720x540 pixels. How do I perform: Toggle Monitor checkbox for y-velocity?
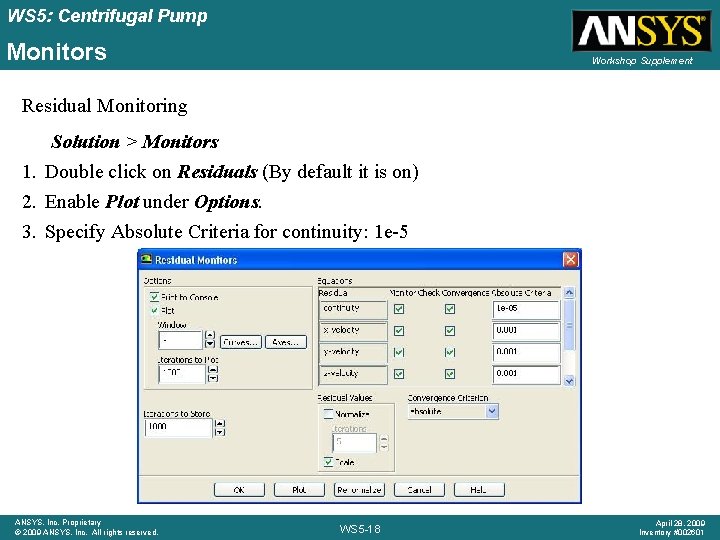[x=399, y=352]
